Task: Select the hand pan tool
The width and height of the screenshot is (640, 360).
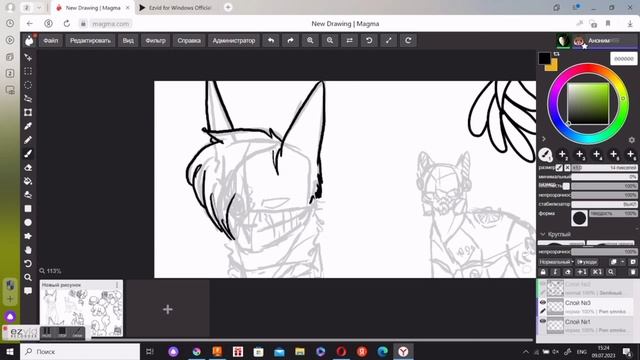Action: click(x=28, y=250)
